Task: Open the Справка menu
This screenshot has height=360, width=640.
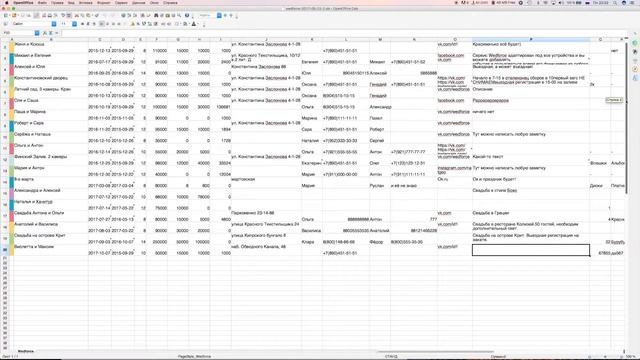Action: (x=170, y=3)
